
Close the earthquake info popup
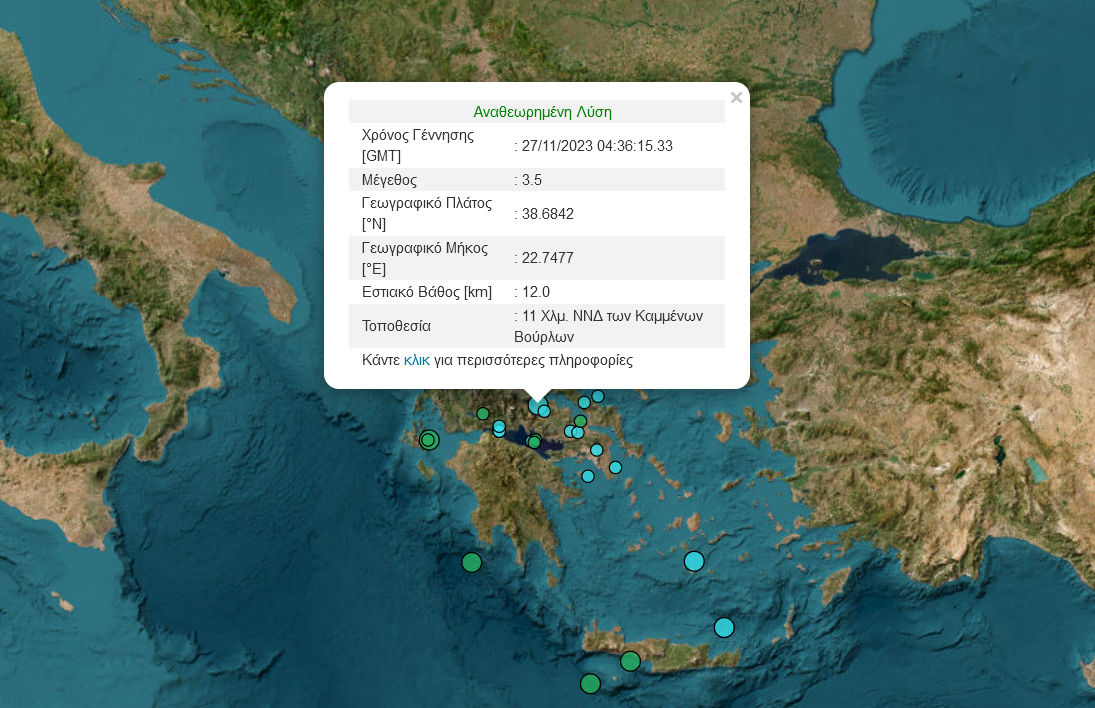point(736,98)
